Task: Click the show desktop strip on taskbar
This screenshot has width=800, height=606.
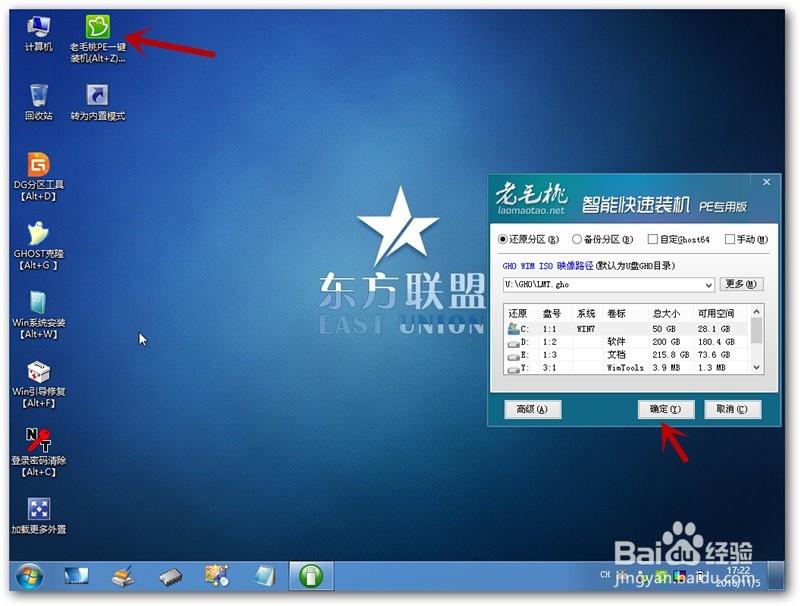Action: pos(777,576)
